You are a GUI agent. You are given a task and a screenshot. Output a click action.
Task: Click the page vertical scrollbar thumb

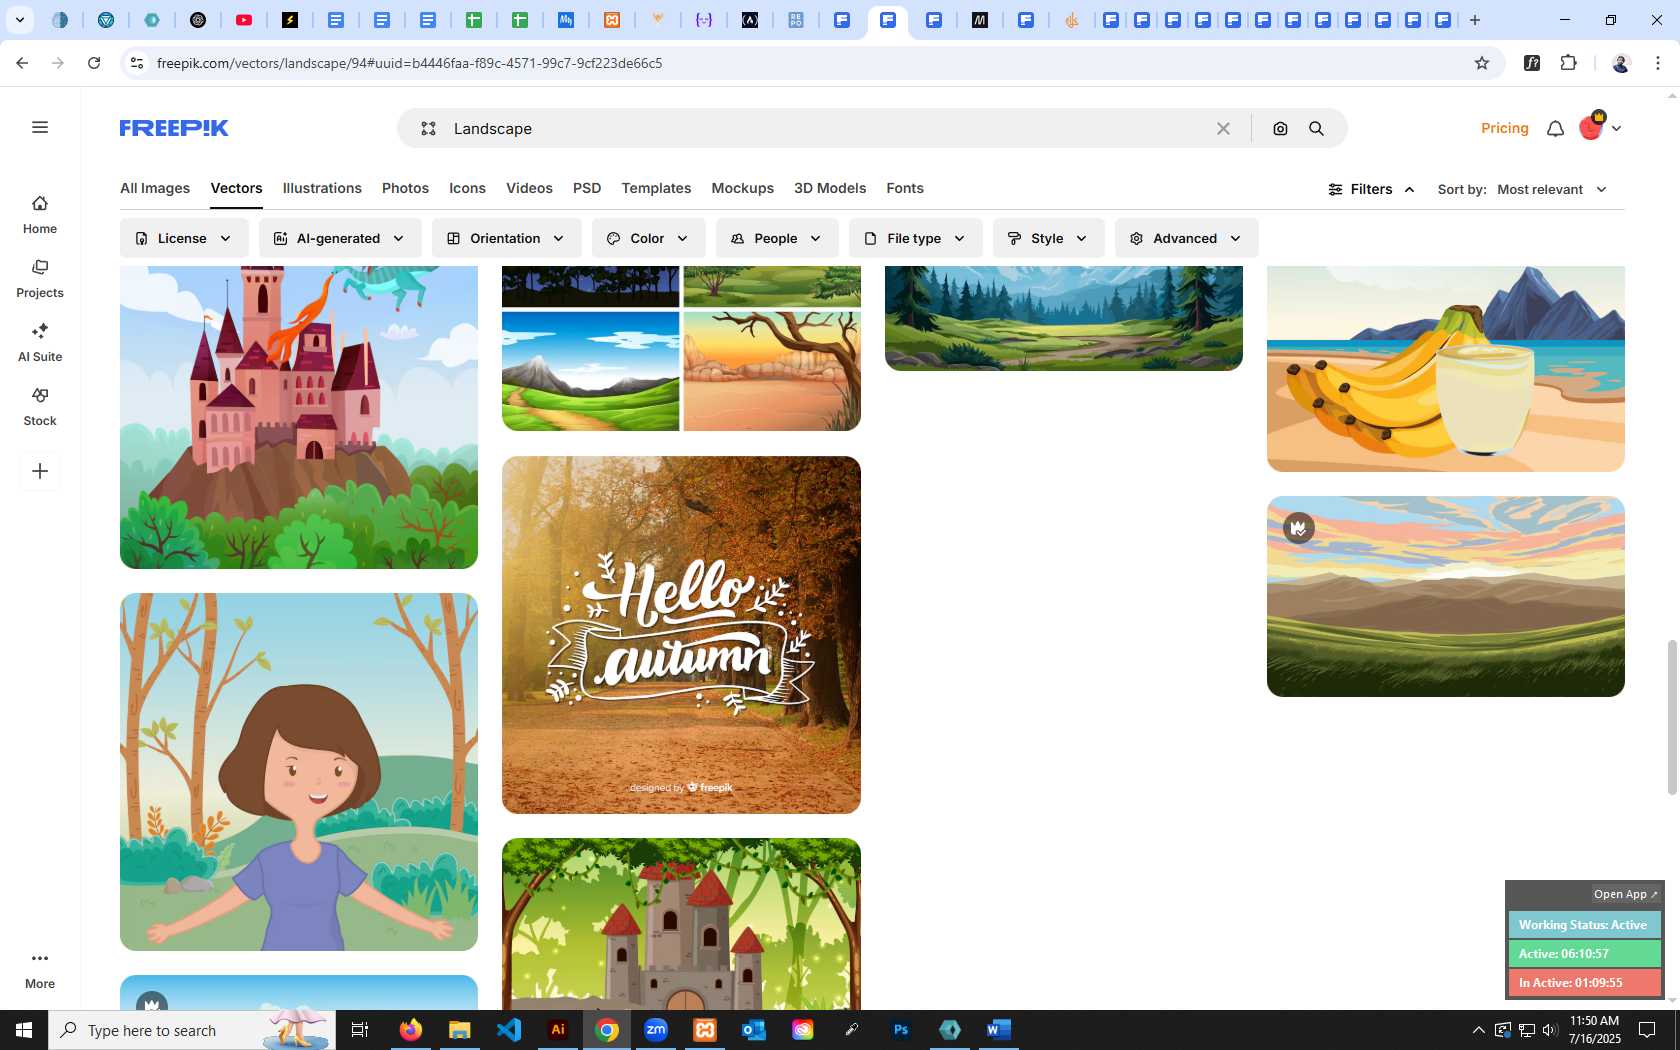click(x=1672, y=717)
